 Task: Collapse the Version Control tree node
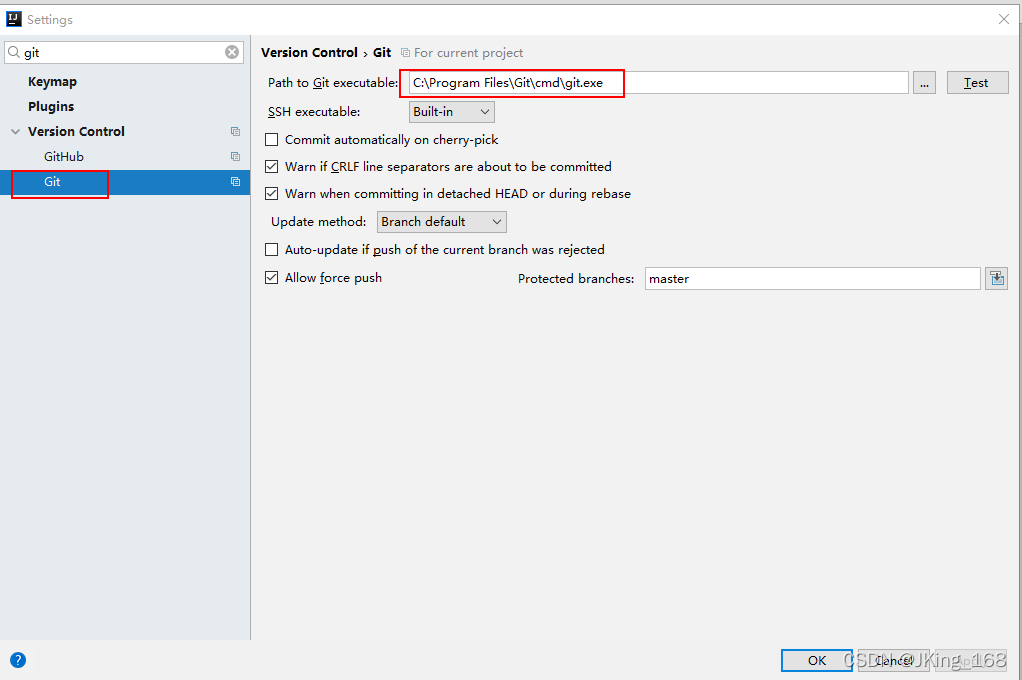pyautogui.click(x=16, y=132)
